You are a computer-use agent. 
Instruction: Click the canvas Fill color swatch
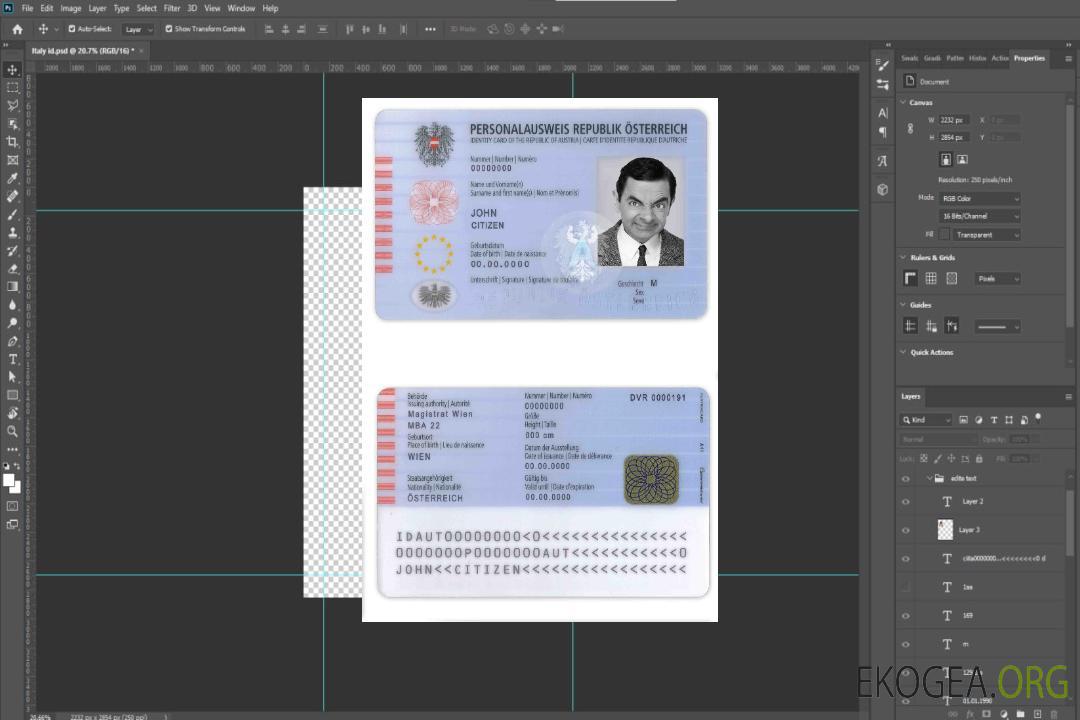pos(946,235)
